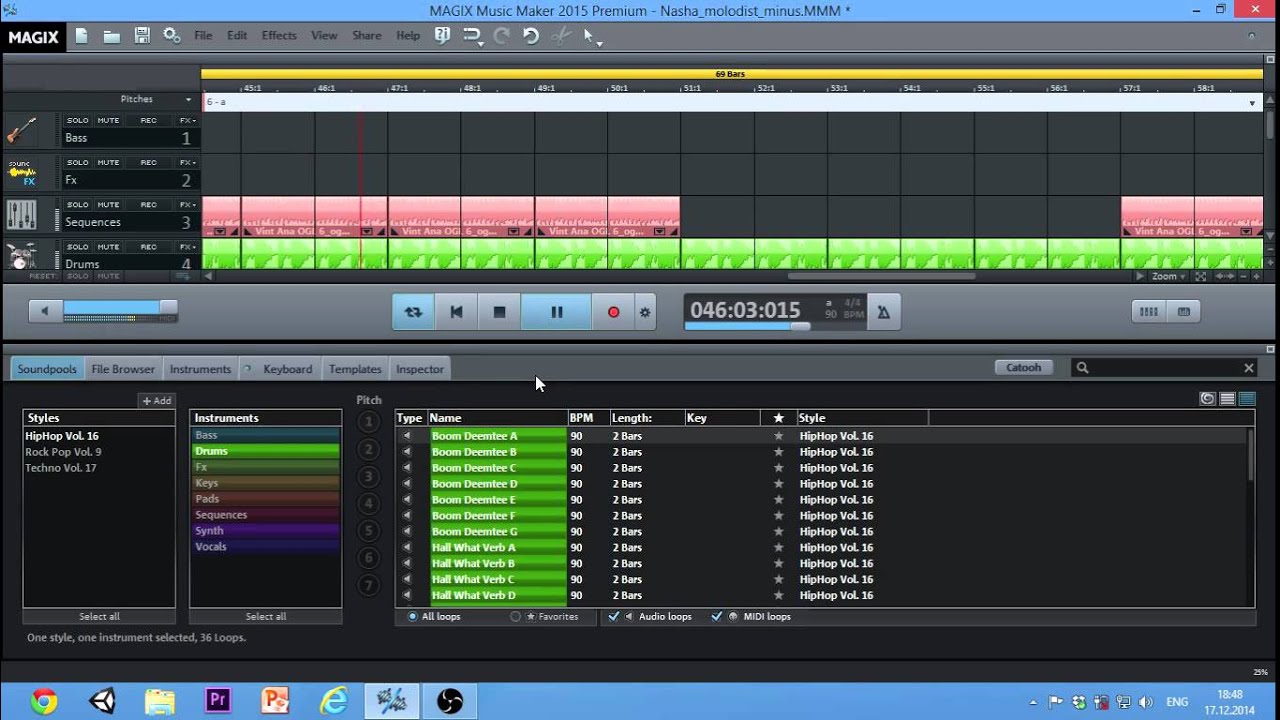Click the redo arrow icon
The image size is (1280, 720).
pyautogui.click(x=502, y=36)
